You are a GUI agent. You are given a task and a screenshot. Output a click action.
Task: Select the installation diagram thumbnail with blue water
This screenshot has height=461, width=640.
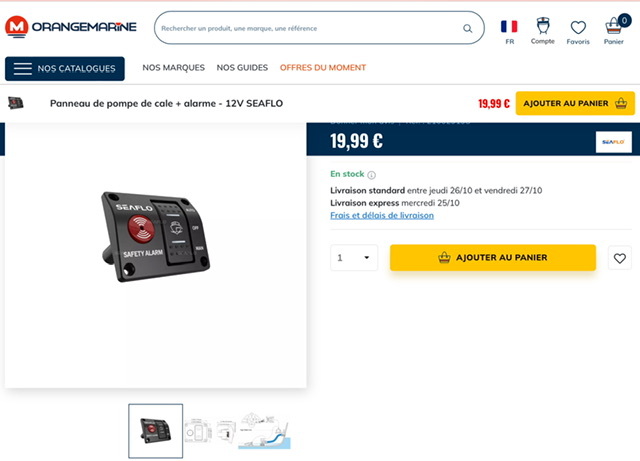(x=264, y=431)
